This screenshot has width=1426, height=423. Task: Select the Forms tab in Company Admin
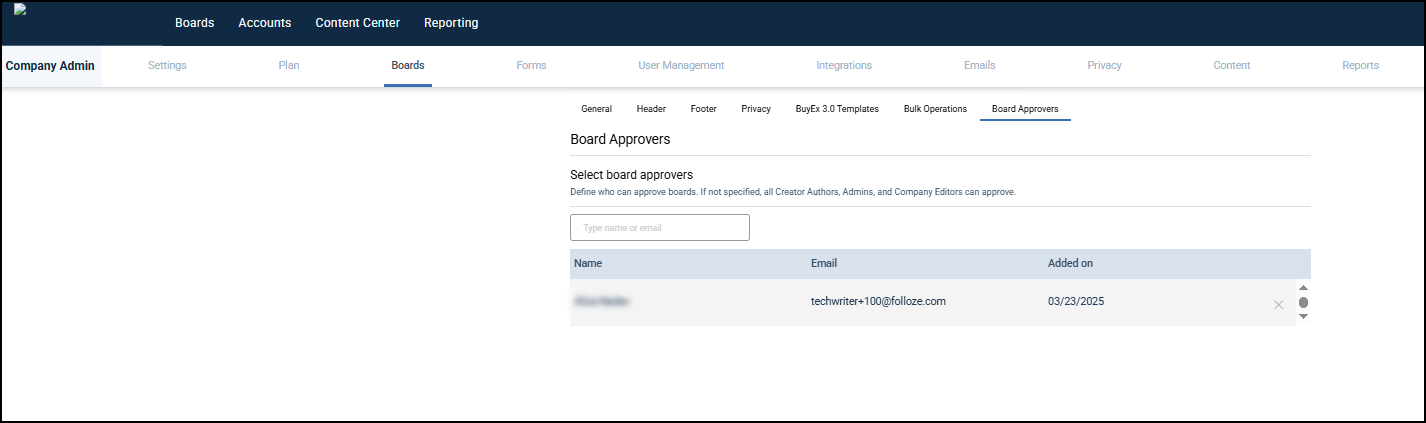pyautogui.click(x=531, y=66)
